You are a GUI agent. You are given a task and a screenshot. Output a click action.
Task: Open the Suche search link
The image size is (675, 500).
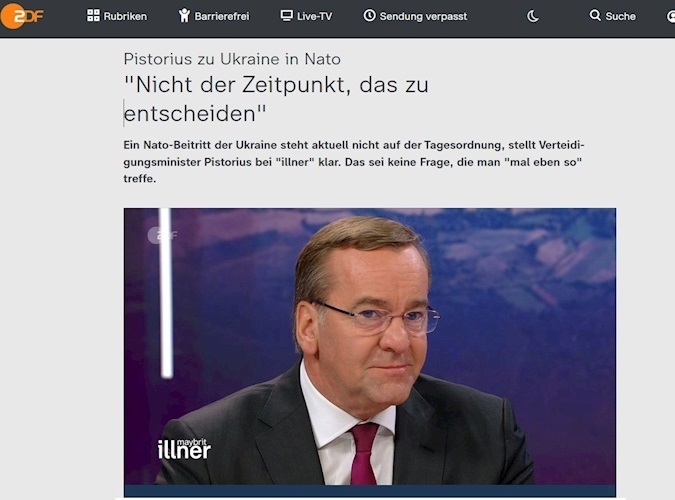click(x=613, y=16)
